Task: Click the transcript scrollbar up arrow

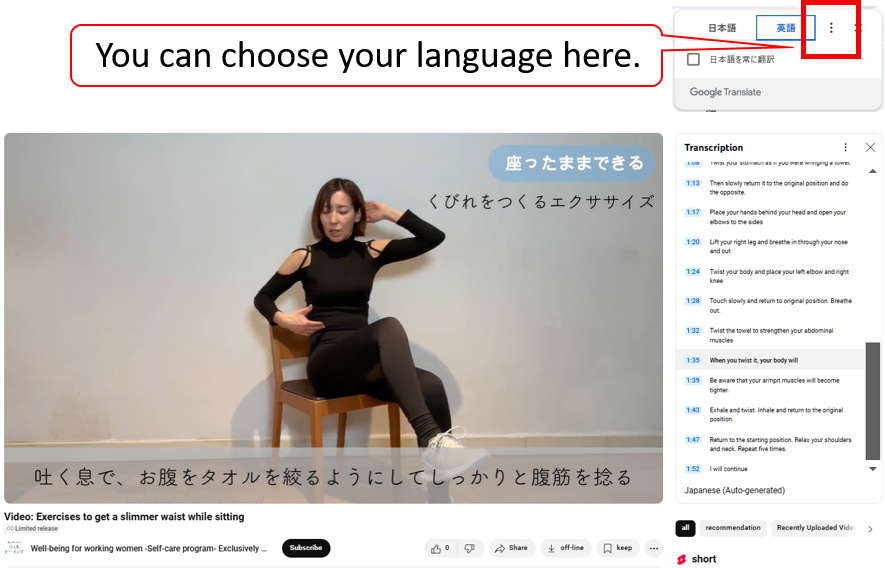Action: pyautogui.click(x=873, y=171)
